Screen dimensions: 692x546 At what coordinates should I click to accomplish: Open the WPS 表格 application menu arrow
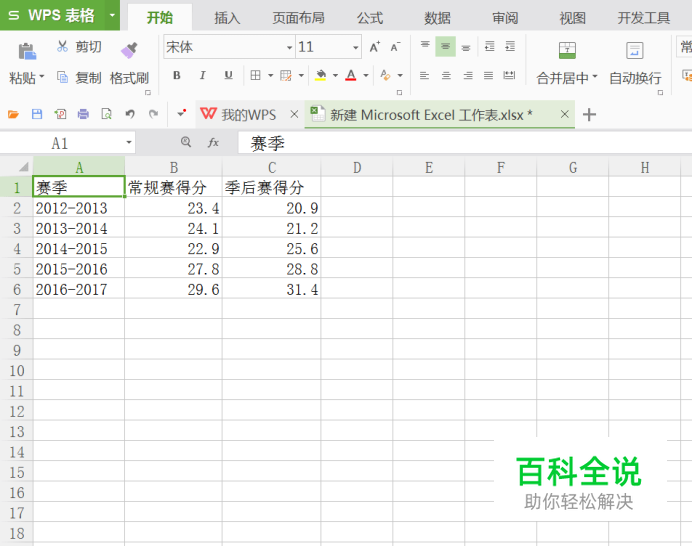point(112,15)
